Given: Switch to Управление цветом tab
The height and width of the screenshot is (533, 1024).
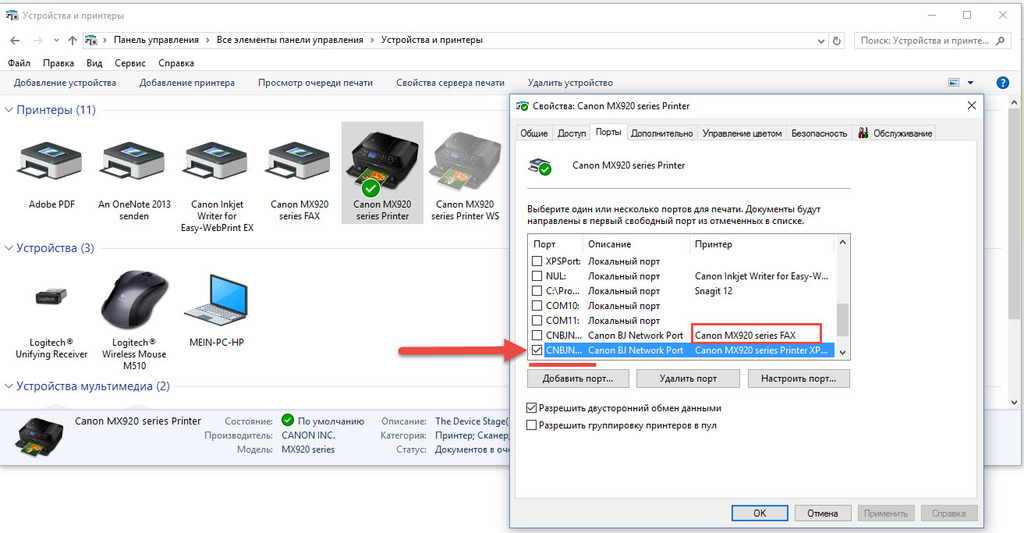Looking at the screenshot, I should point(742,133).
